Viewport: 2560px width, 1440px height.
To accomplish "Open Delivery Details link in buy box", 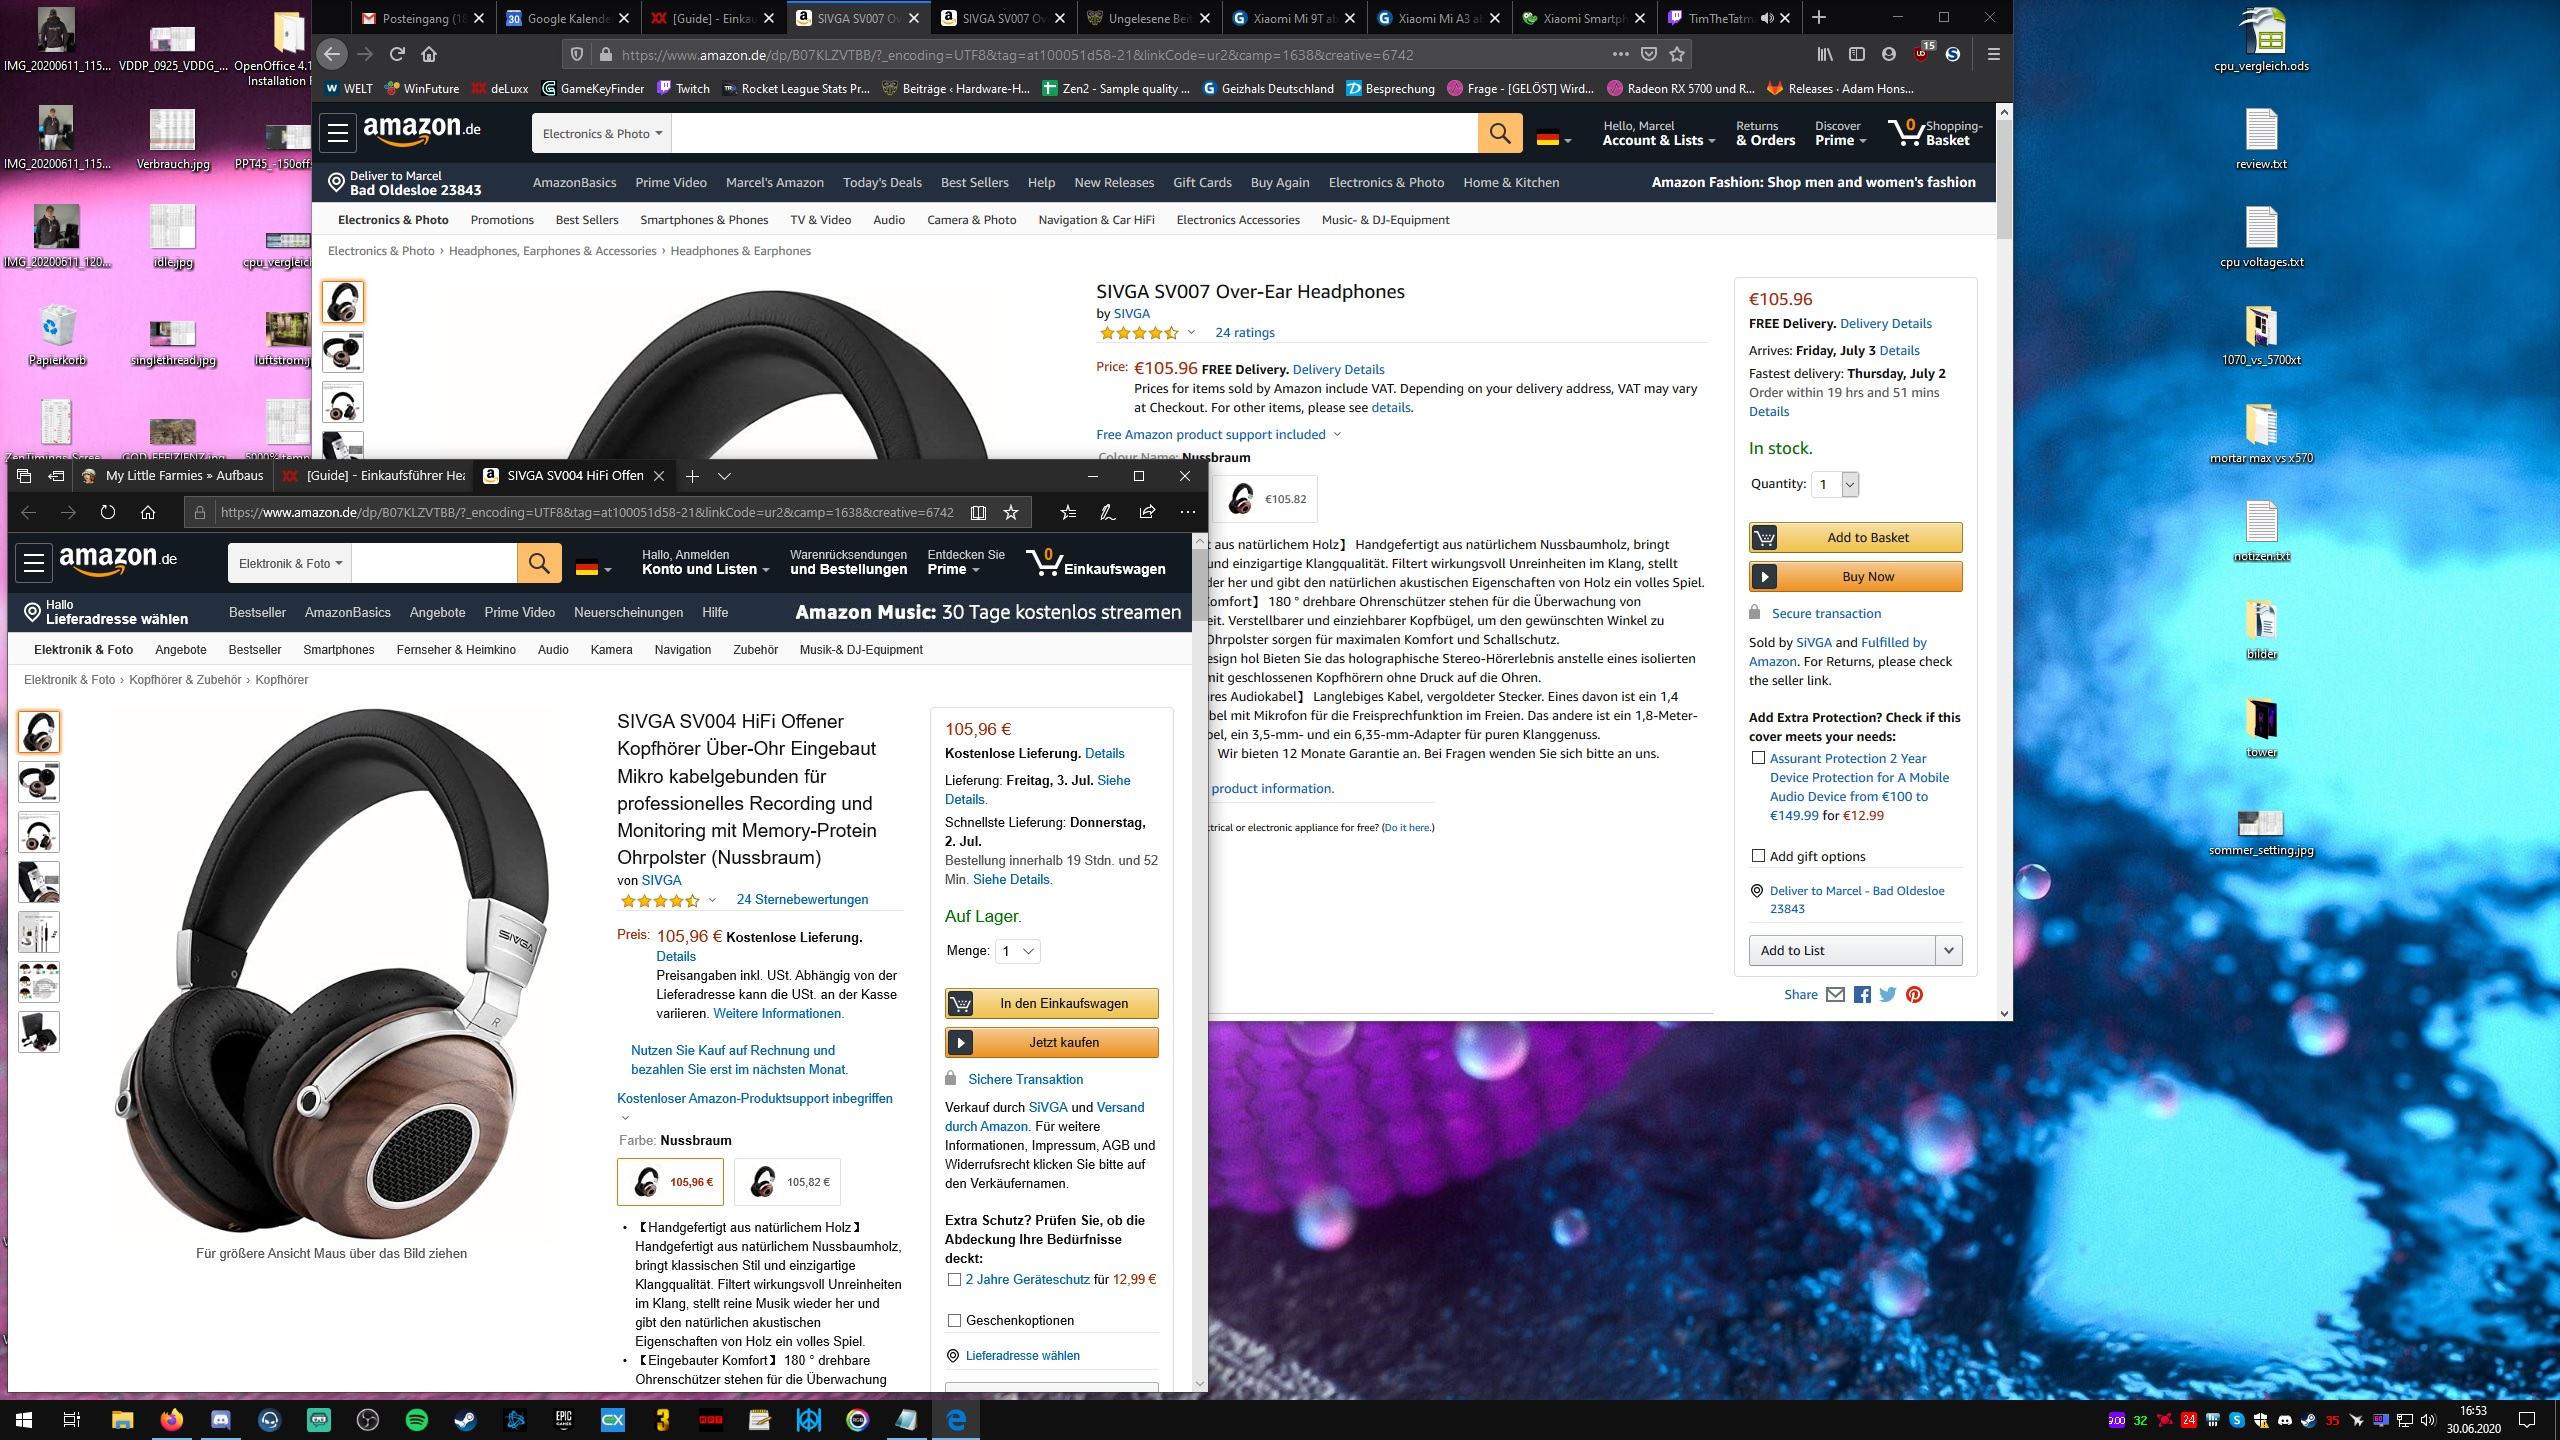I will pyautogui.click(x=1885, y=323).
